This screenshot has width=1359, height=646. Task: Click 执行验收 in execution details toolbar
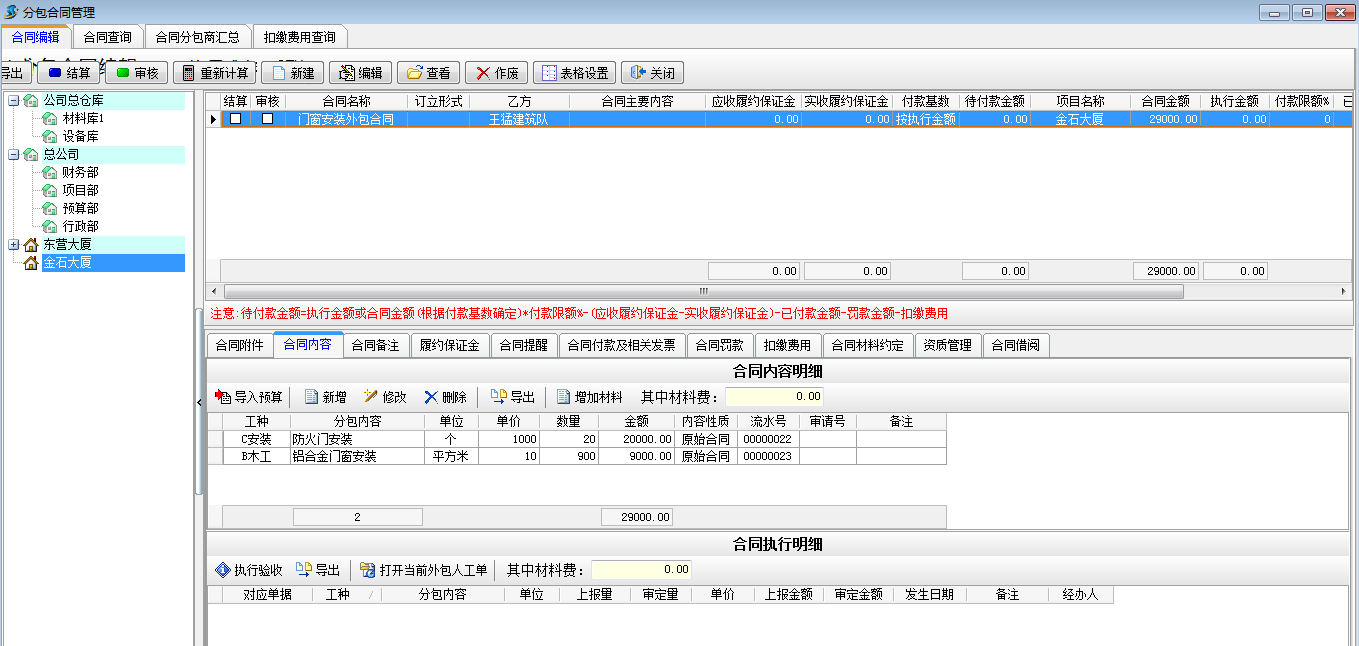tap(249, 570)
